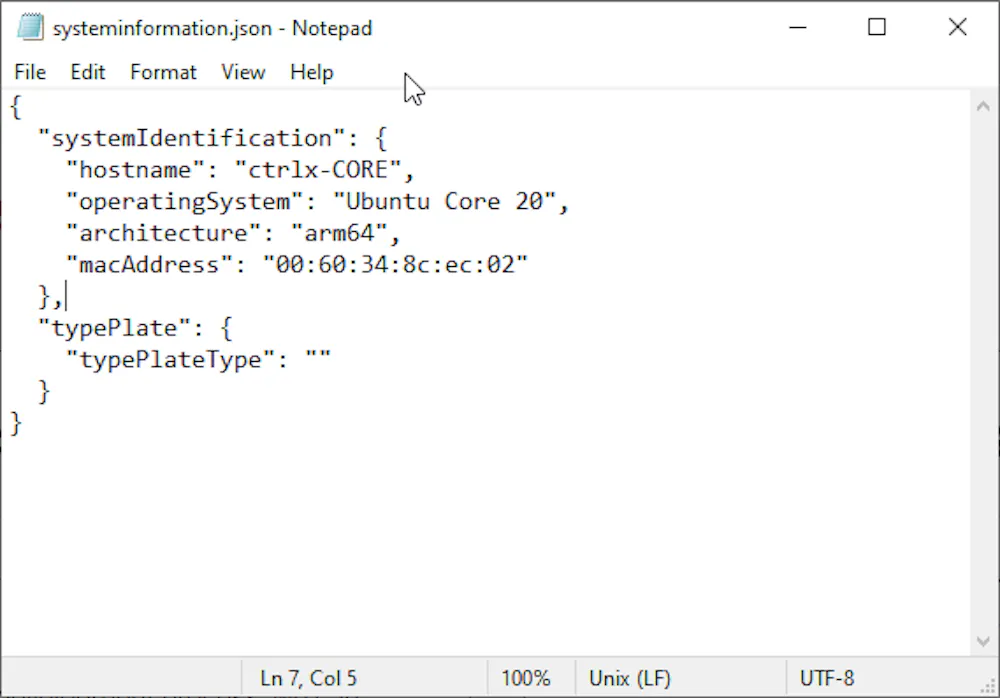Click the Notepad icon in the title bar
Screen dimensions: 1000x698
point(30,27)
